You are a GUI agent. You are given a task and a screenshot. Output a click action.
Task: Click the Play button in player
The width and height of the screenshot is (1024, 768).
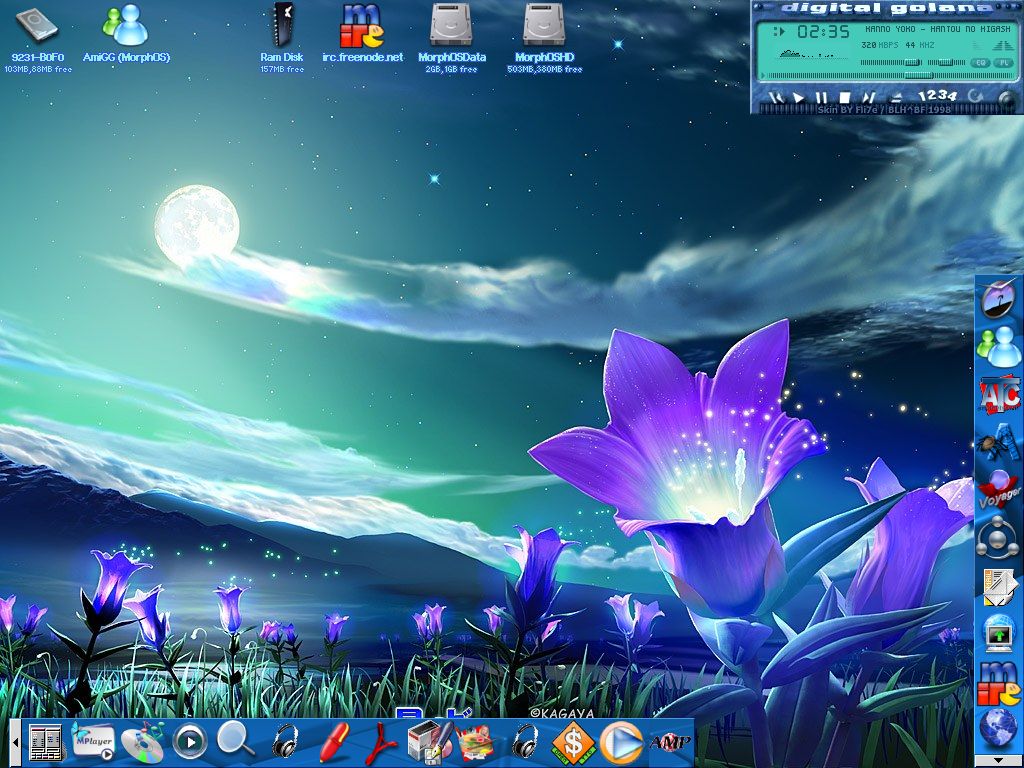799,98
